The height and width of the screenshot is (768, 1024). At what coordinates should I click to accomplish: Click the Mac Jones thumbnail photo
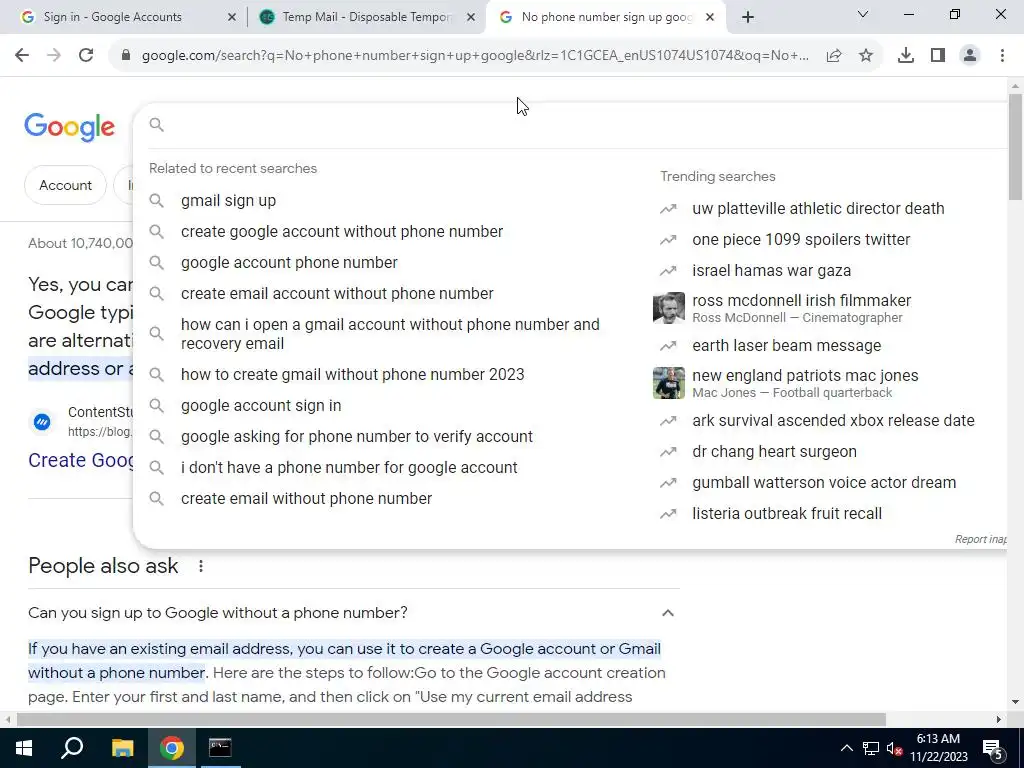click(x=669, y=383)
